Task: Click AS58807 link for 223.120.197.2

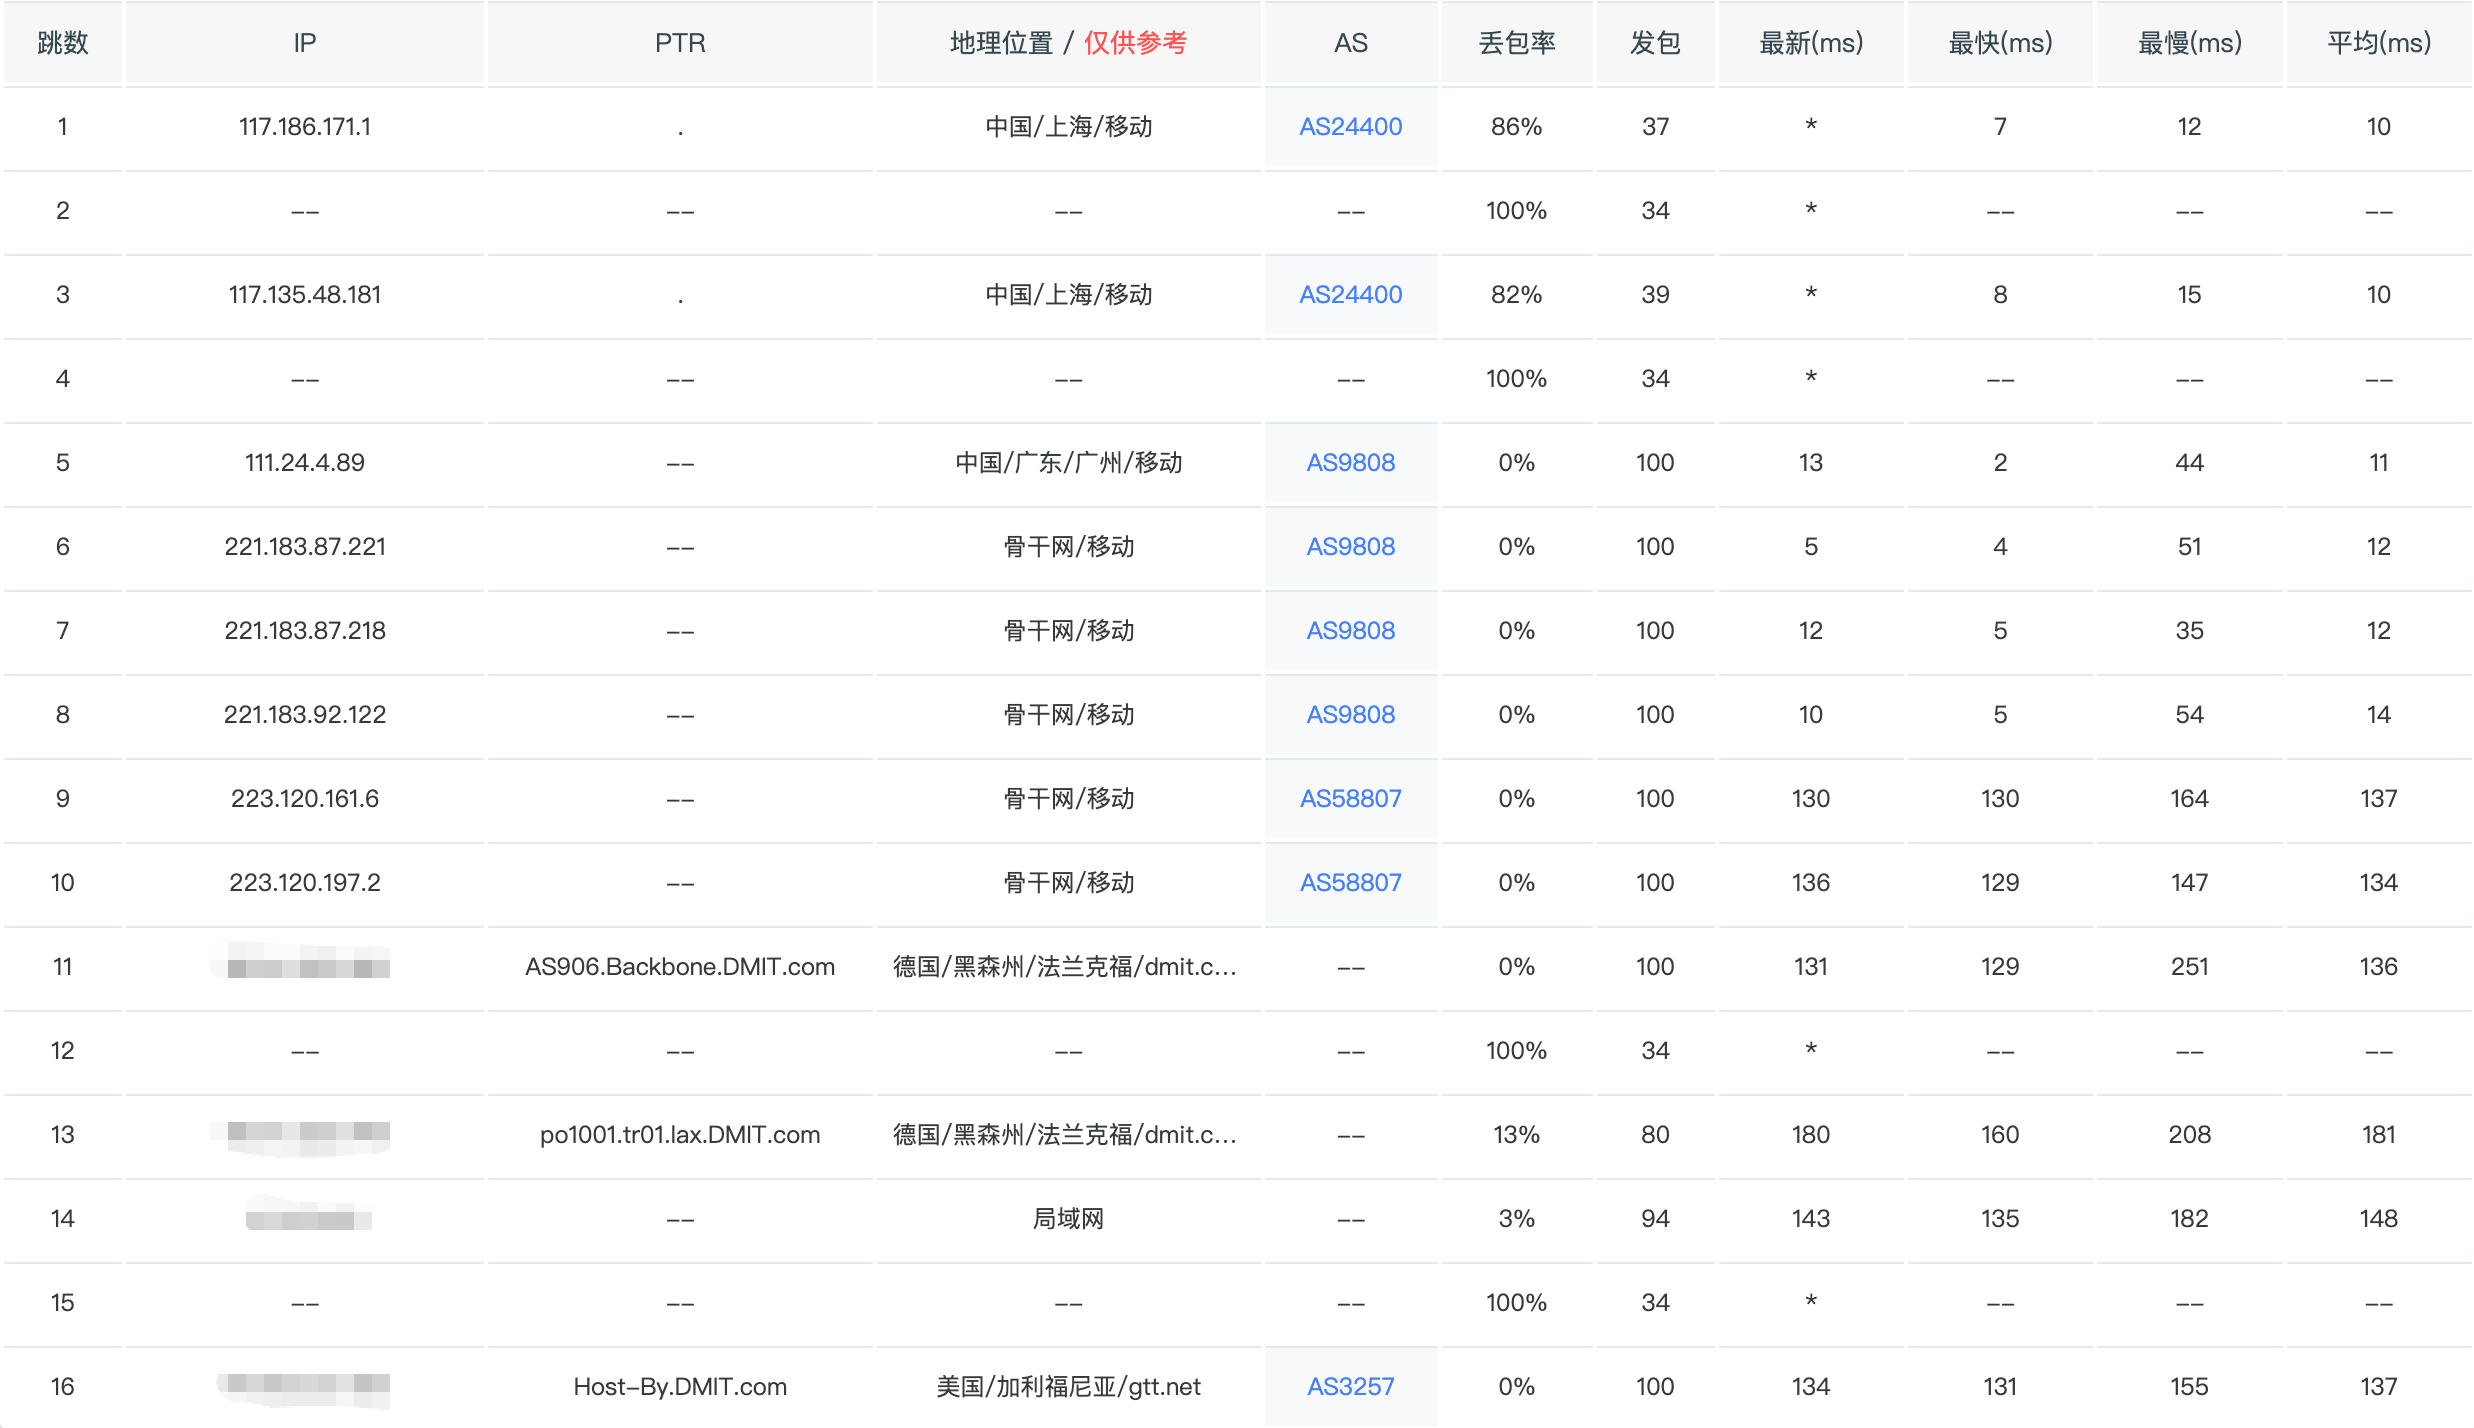Action: point(1350,883)
